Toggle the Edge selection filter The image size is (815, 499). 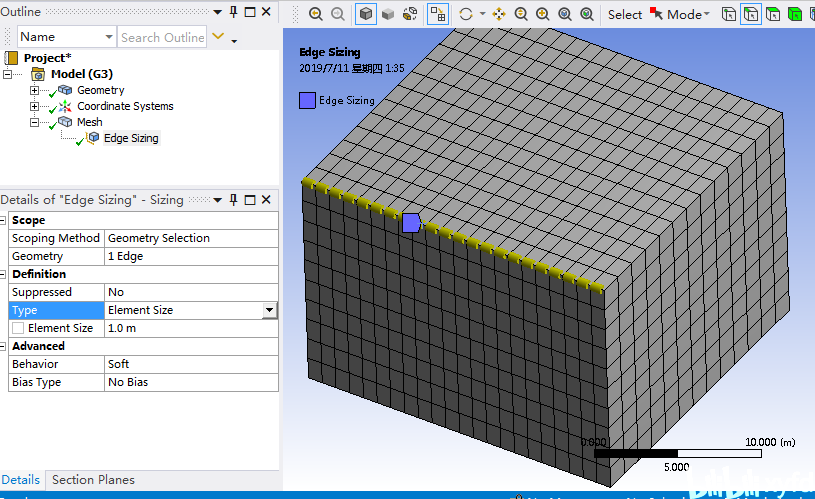tap(751, 14)
